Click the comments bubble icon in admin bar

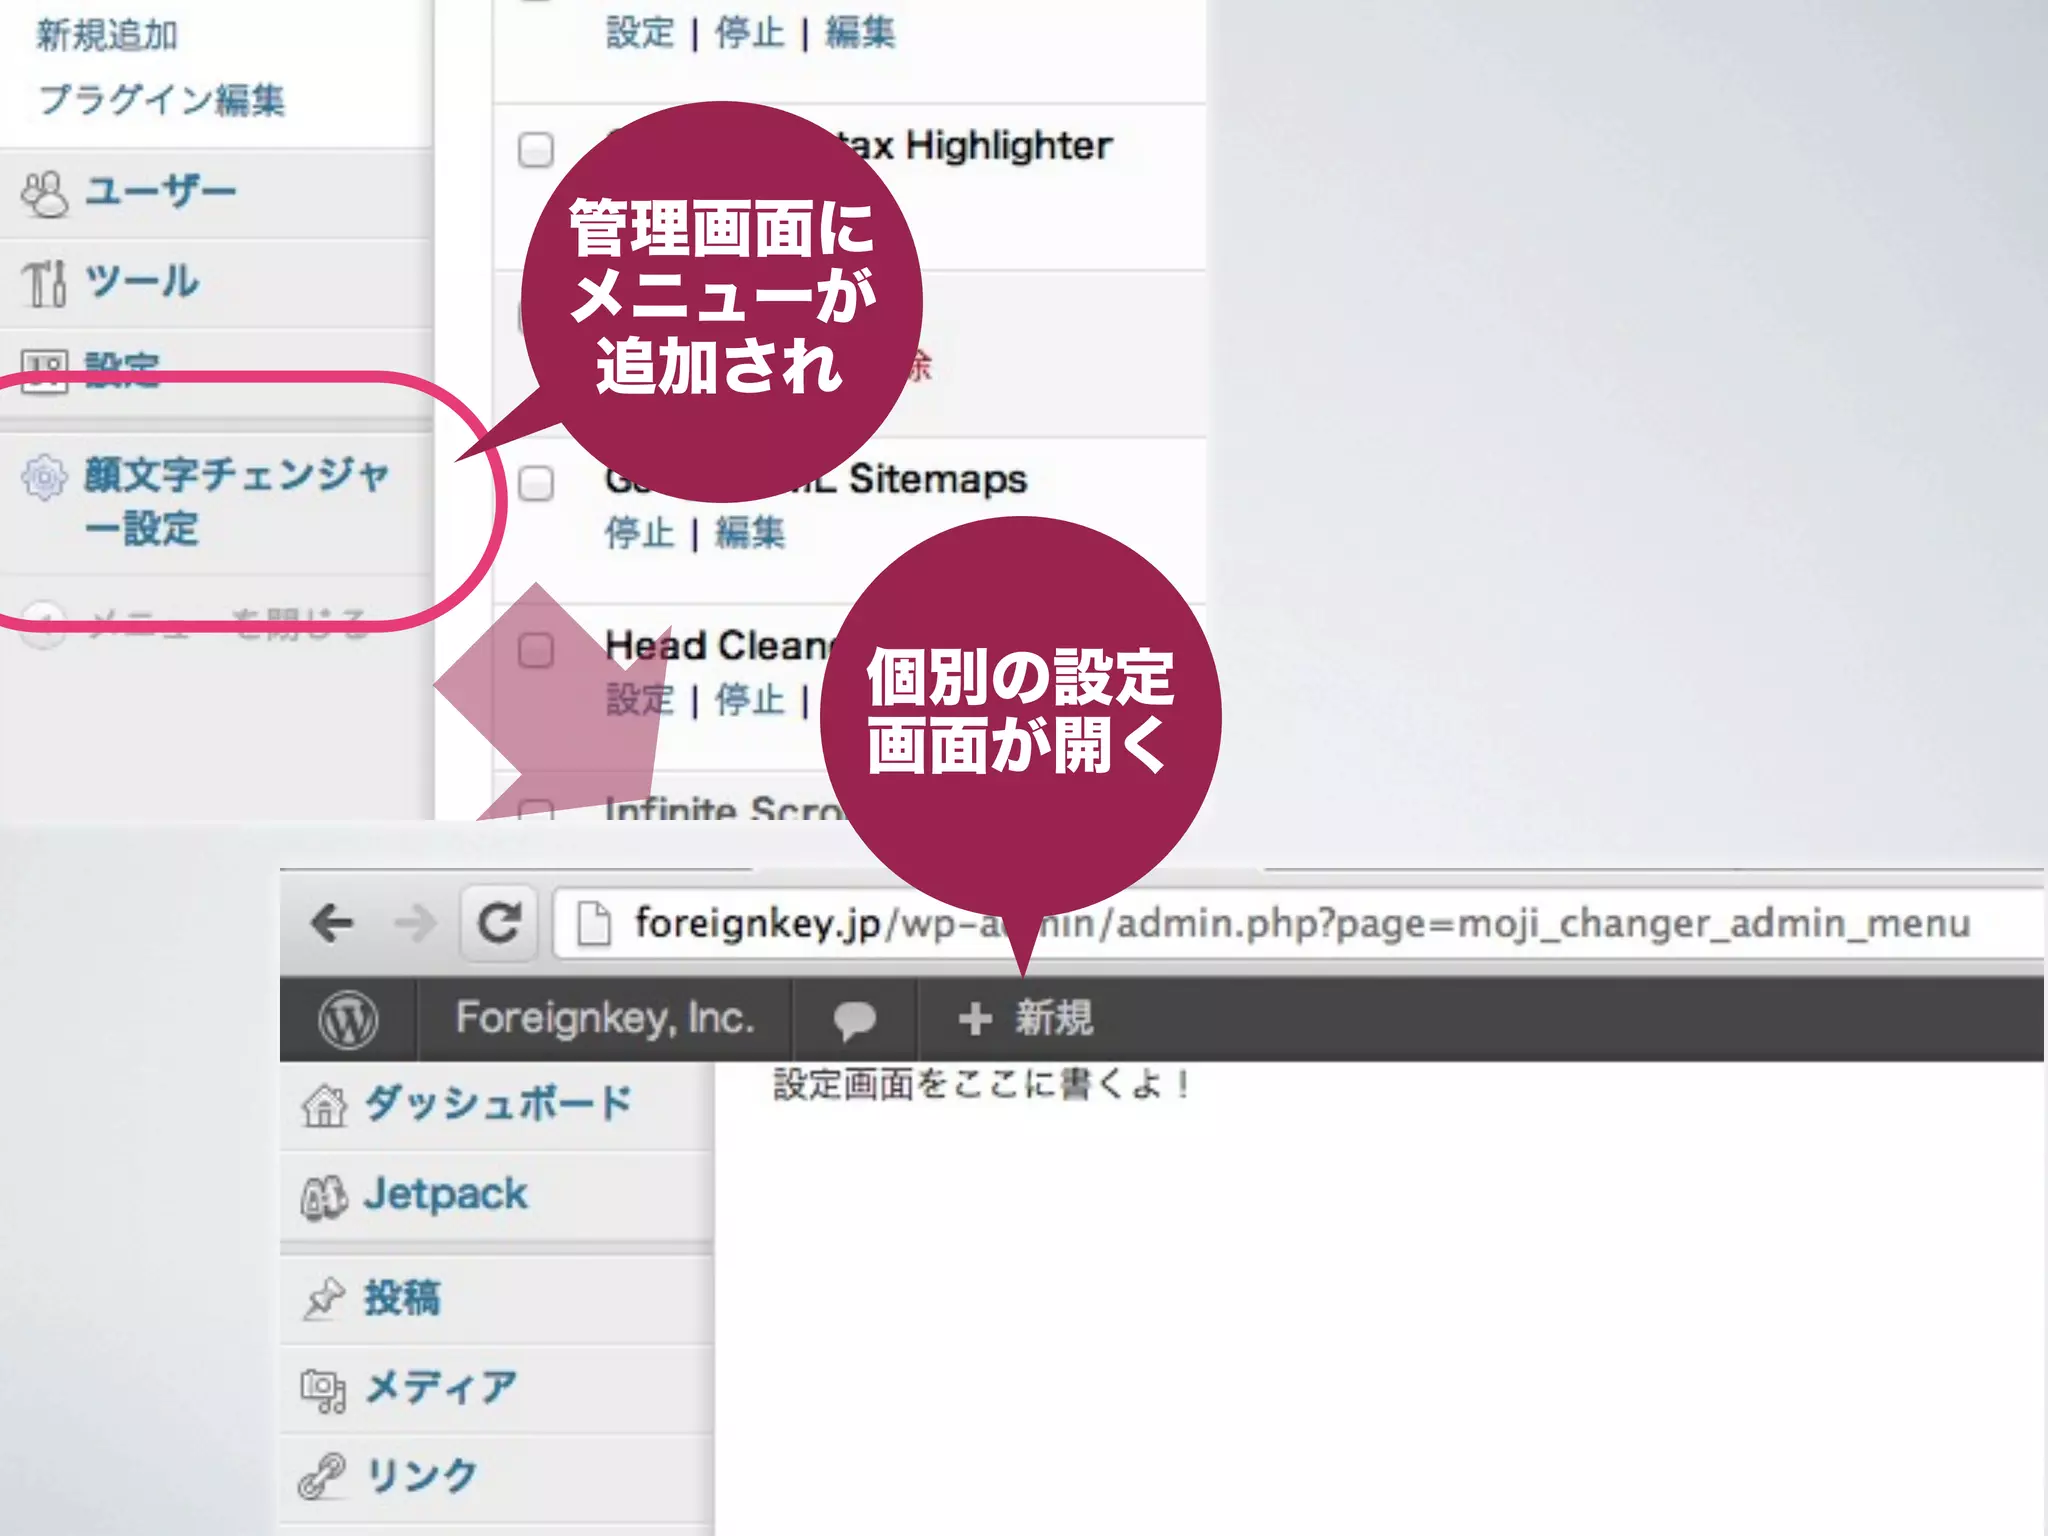(854, 1021)
